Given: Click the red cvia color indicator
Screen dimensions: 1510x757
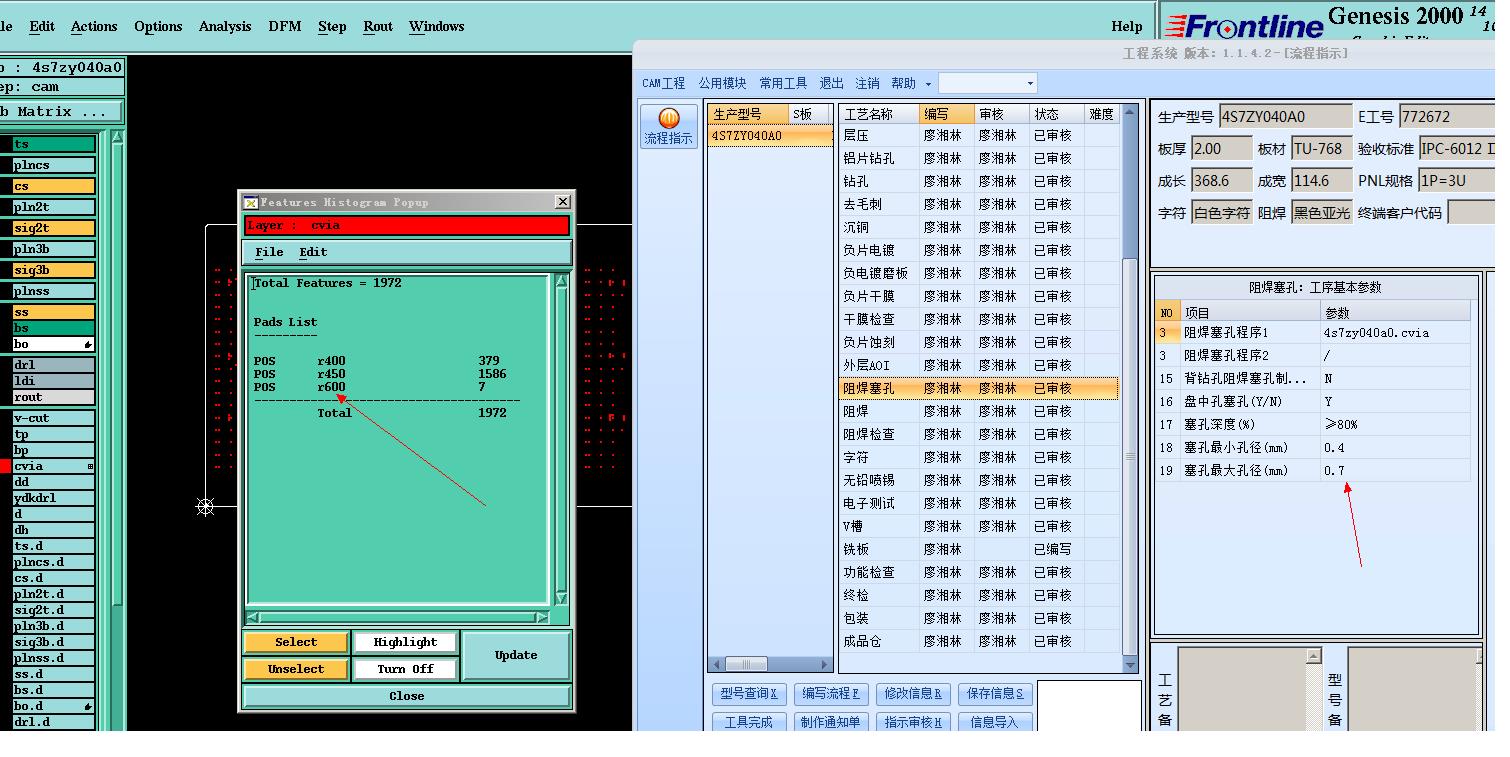Looking at the screenshot, I should tap(5, 466).
